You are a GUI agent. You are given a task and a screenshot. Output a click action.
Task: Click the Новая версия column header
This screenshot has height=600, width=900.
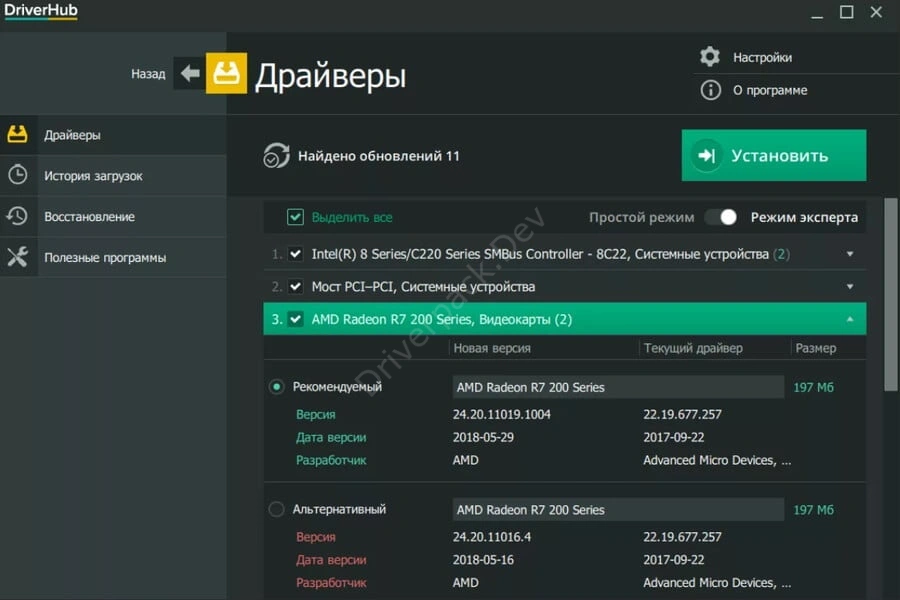492,348
